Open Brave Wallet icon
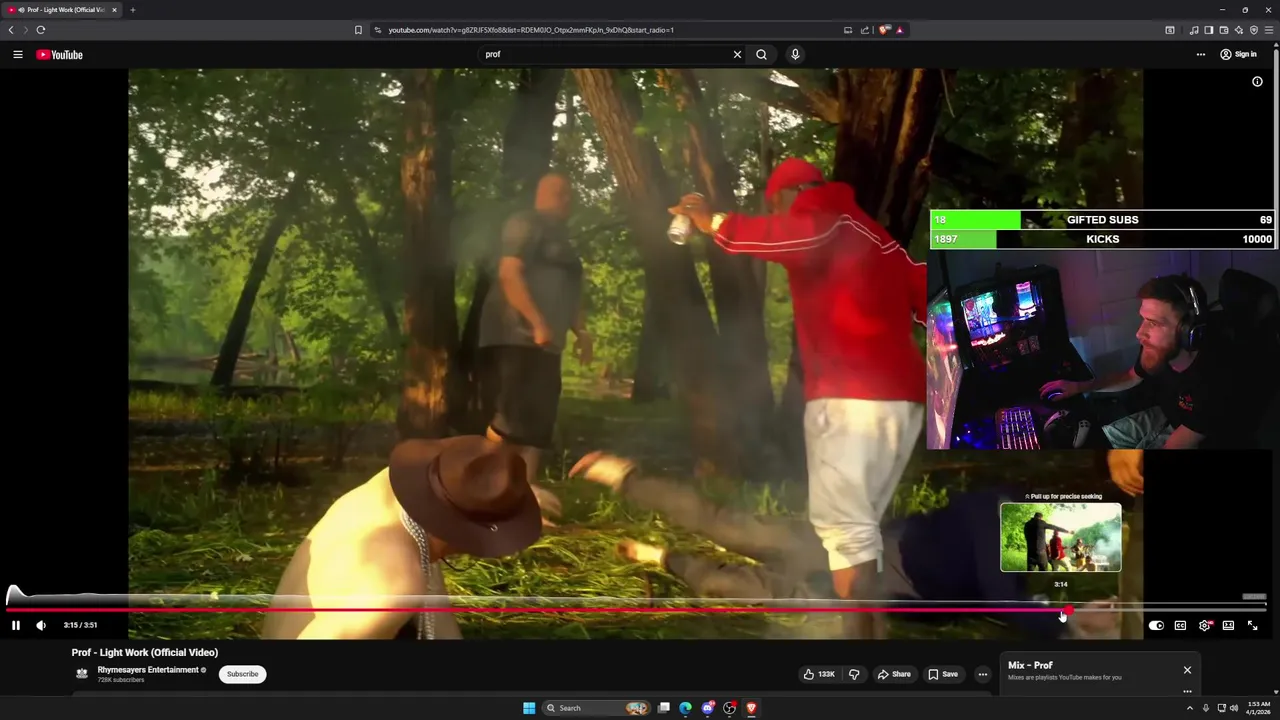Viewport: 1280px width, 720px height. [x=1223, y=30]
